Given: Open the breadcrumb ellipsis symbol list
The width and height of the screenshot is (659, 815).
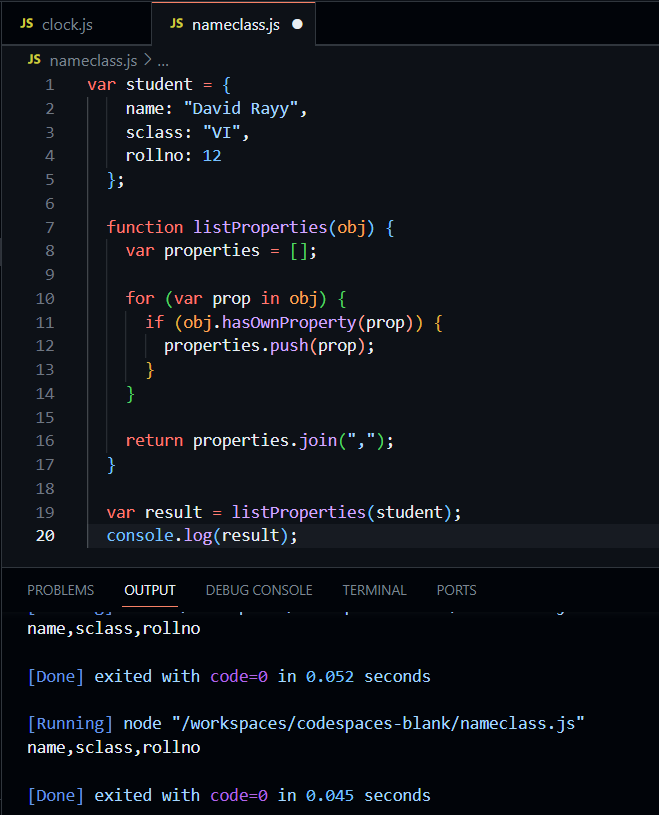Looking at the screenshot, I should point(163,61).
